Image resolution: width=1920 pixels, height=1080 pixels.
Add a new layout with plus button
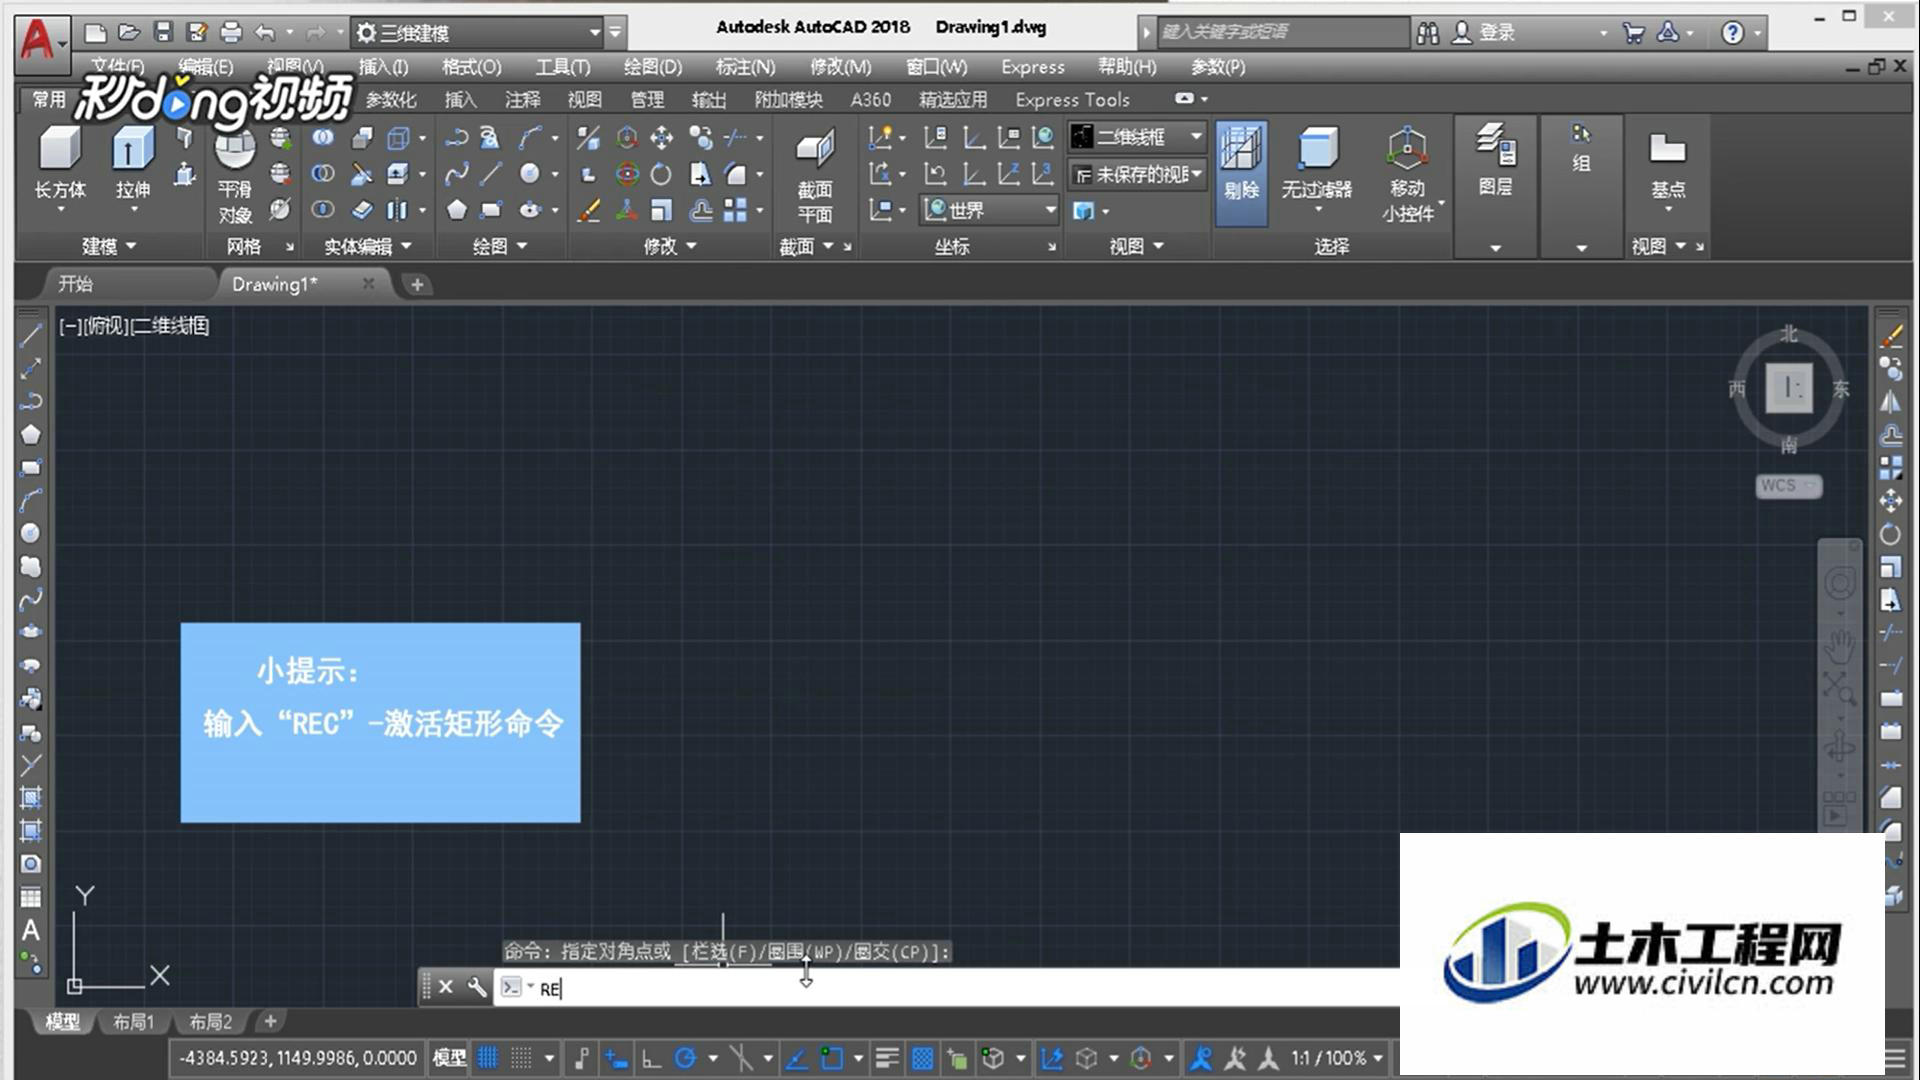click(x=270, y=1021)
